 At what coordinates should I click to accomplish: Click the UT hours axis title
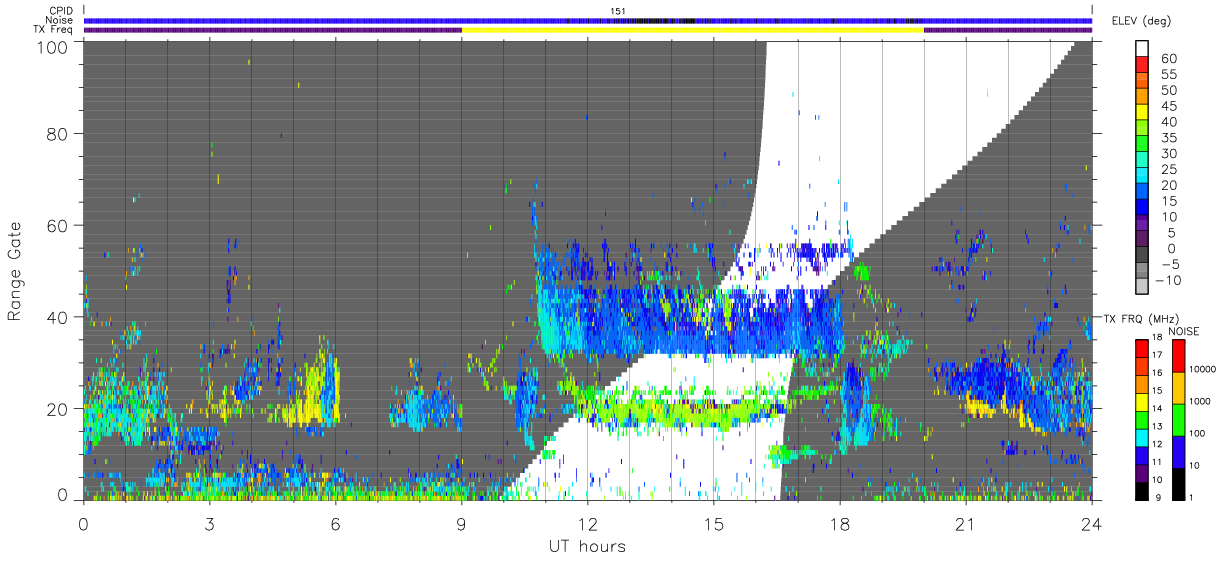click(x=586, y=547)
